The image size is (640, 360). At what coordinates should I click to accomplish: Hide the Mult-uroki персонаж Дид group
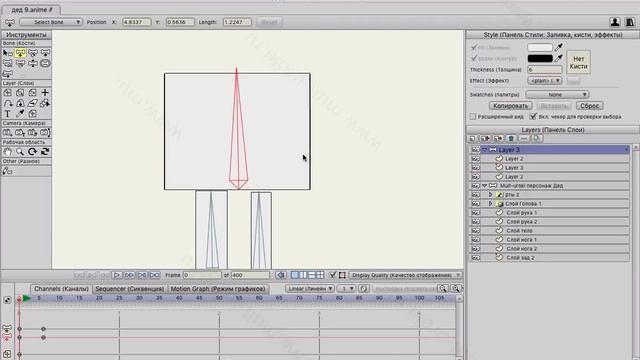point(476,186)
